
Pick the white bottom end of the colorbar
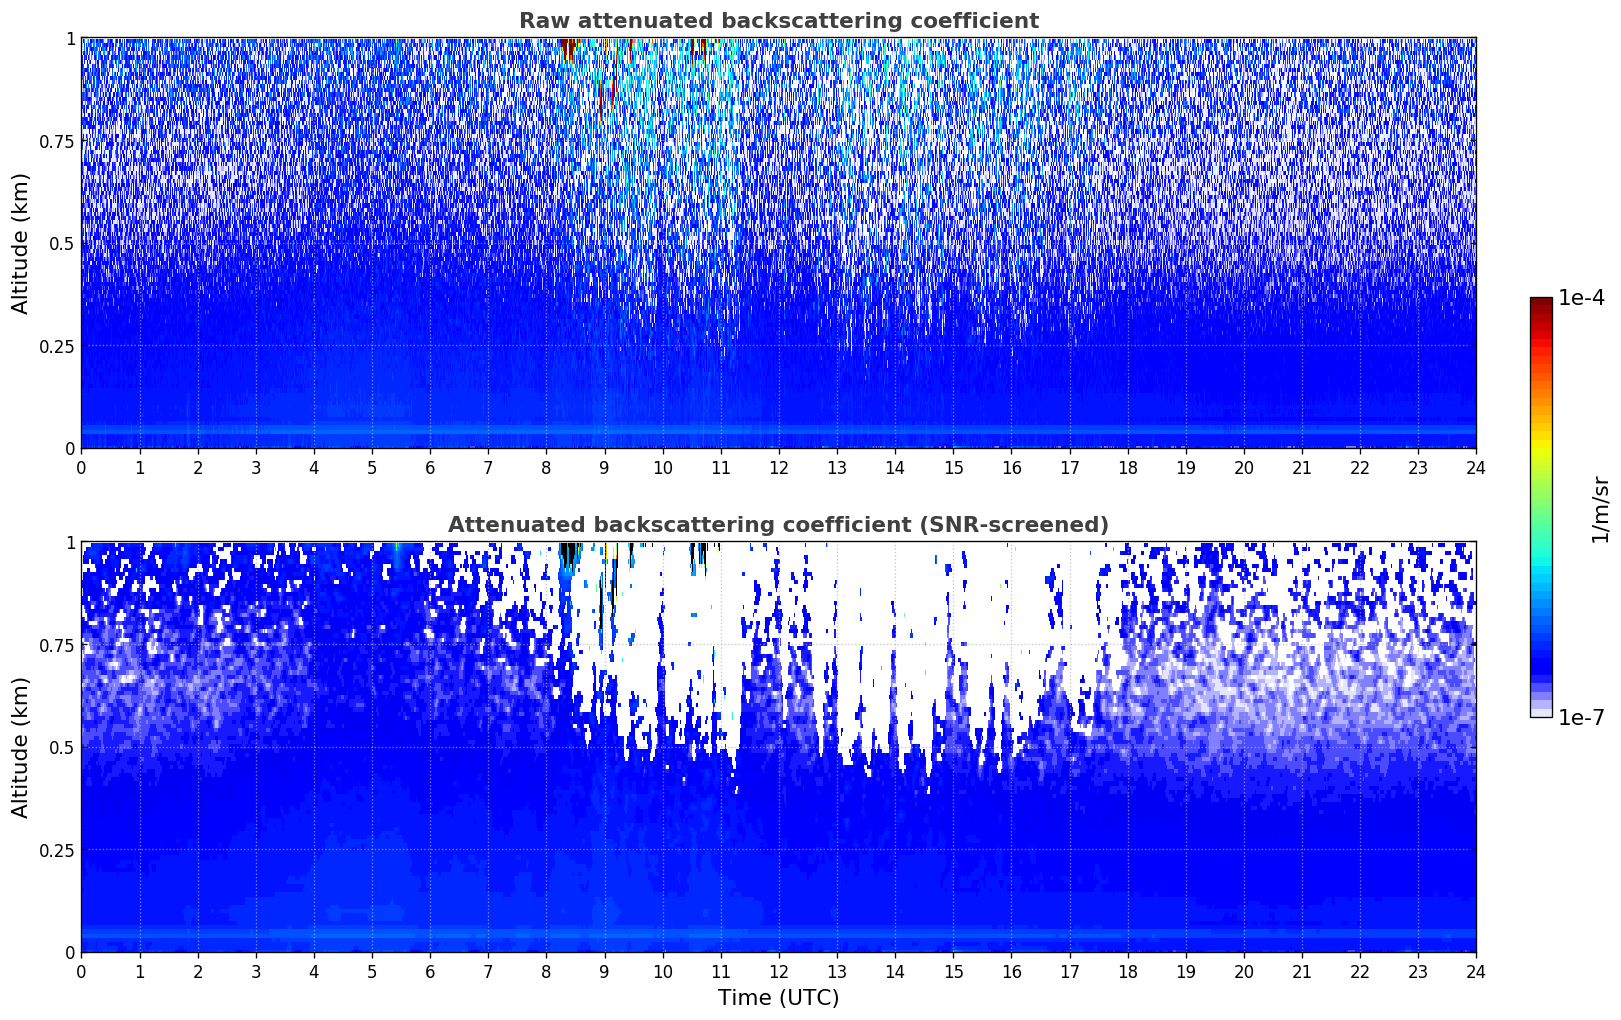(x=1541, y=712)
